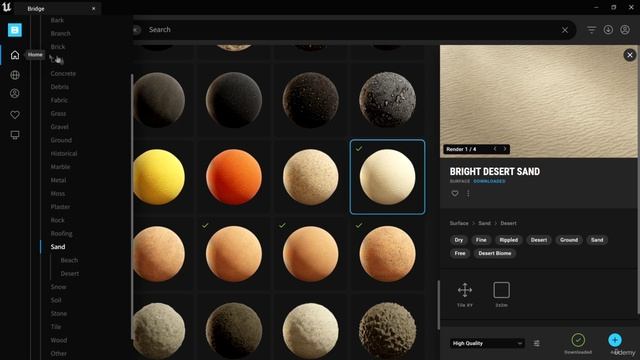Open the Metahumans person icon in sidebar
The height and width of the screenshot is (360, 640).
pos(15,93)
